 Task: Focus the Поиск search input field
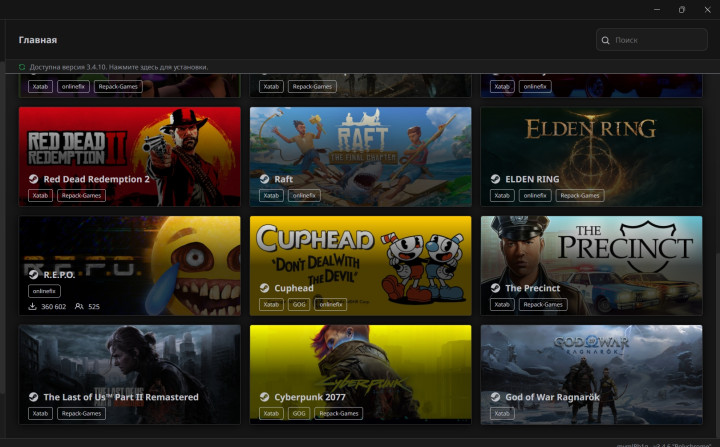pos(655,40)
